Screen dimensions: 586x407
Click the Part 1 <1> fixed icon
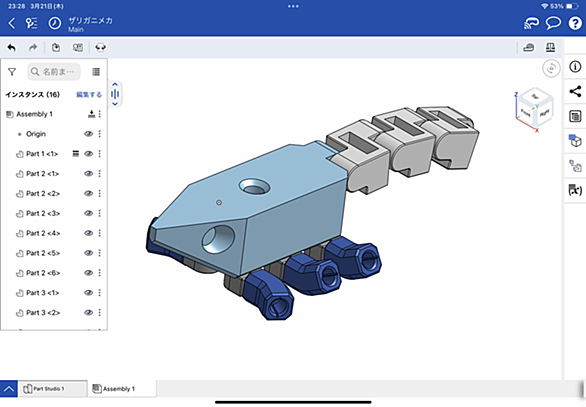pyautogui.click(x=75, y=154)
